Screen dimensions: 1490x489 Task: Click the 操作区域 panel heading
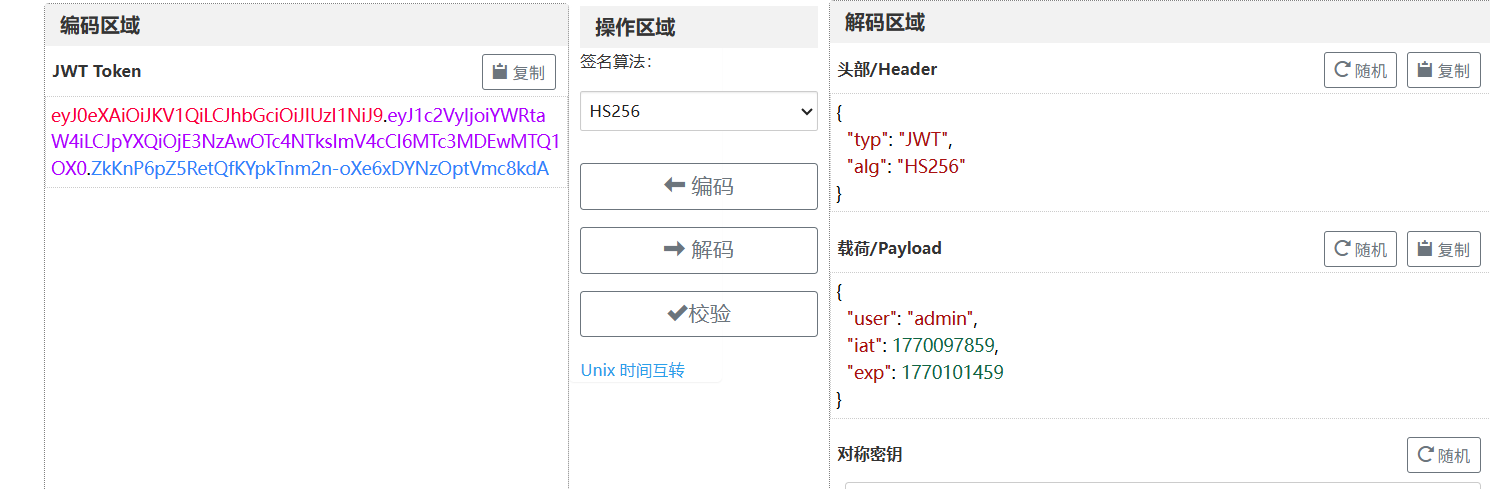(x=635, y=27)
